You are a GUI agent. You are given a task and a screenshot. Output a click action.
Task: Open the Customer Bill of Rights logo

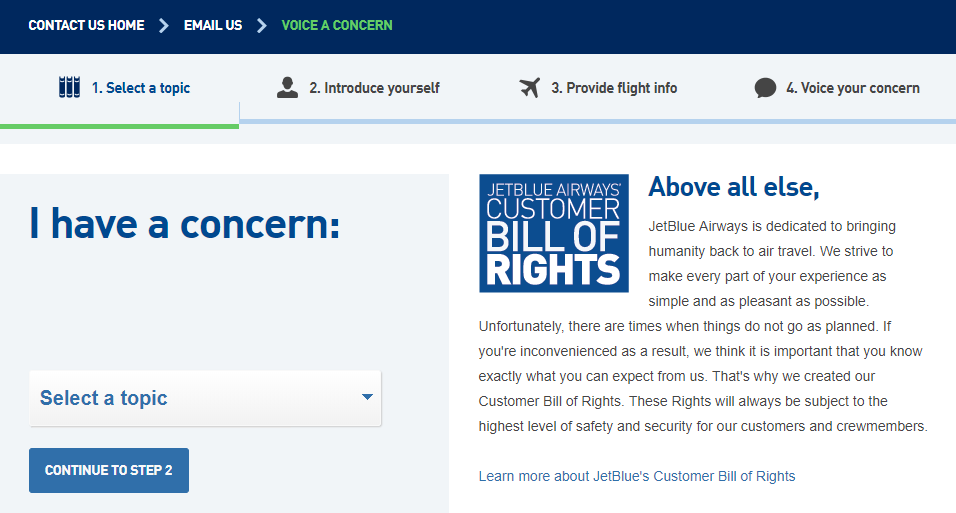pos(554,233)
